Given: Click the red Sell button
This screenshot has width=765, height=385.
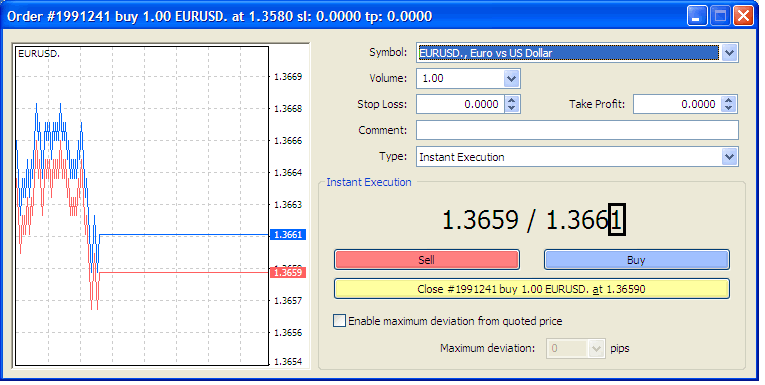Looking at the screenshot, I should point(427,260).
